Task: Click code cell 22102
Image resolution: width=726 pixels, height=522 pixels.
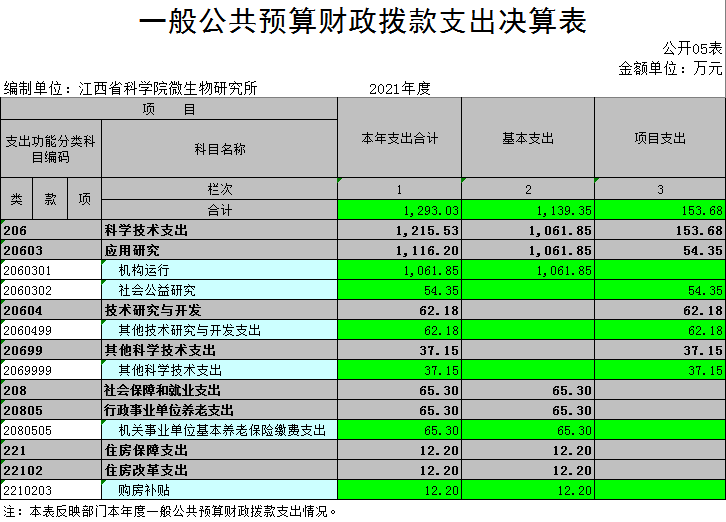Action: (x=51, y=470)
